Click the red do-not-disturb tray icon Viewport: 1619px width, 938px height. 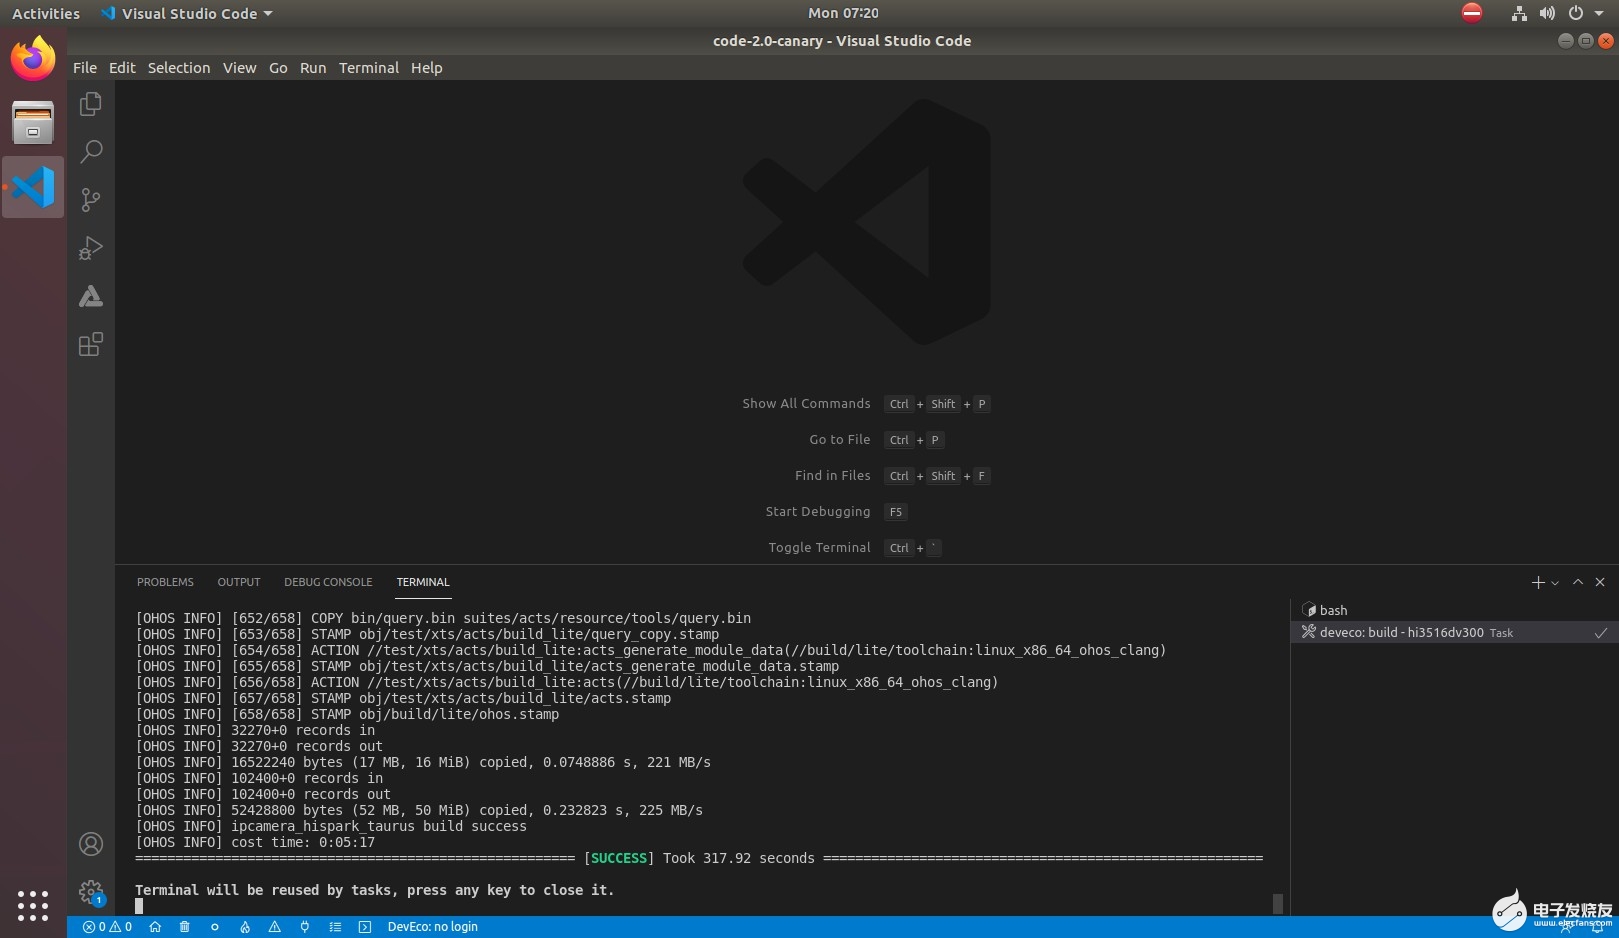point(1472,12)
